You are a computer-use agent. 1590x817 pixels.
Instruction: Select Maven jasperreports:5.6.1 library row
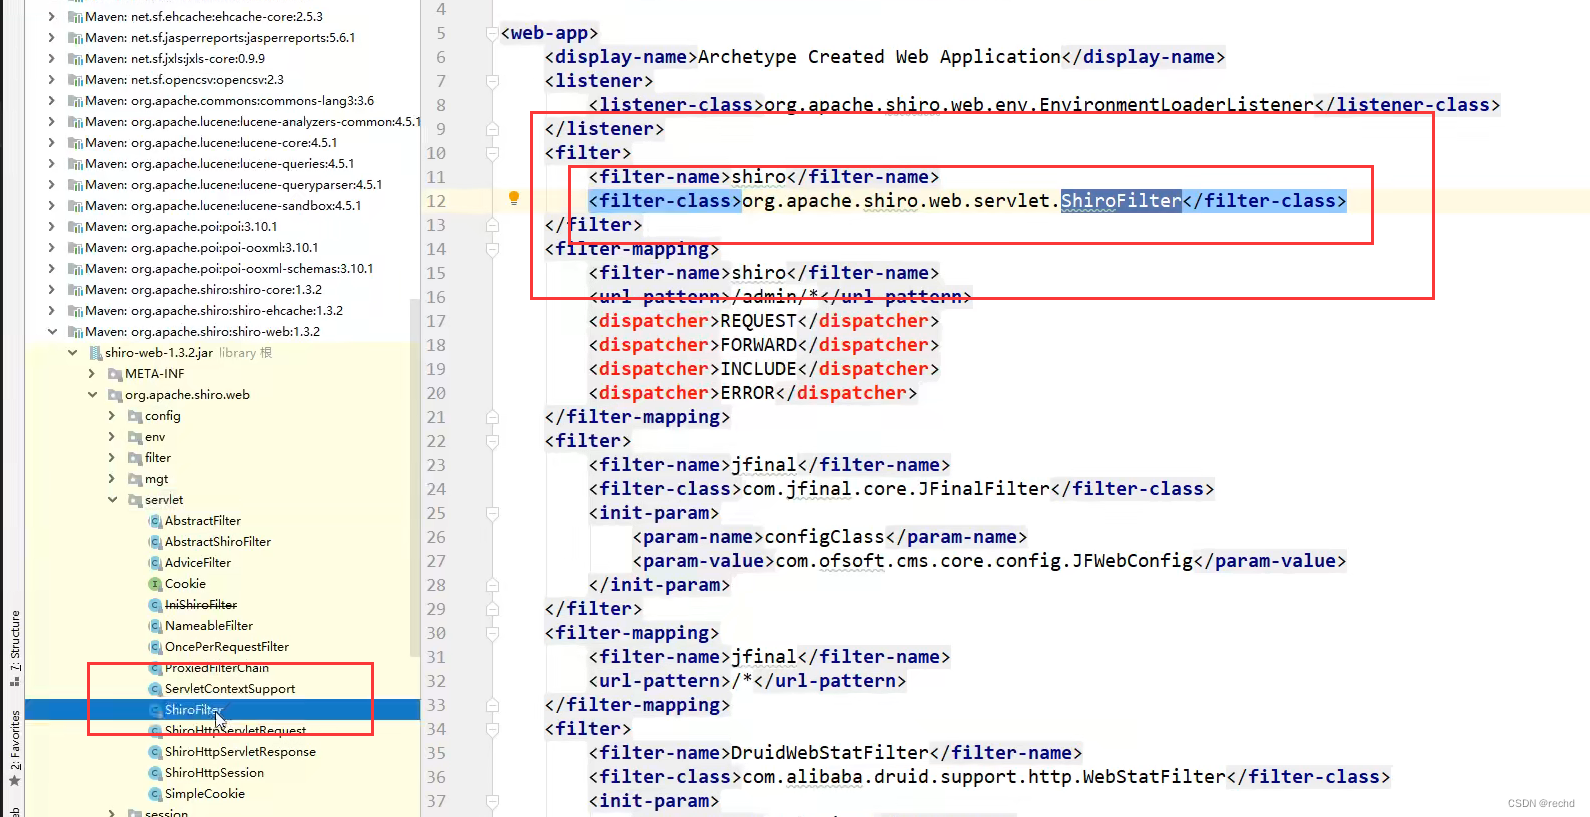[222, 38]
